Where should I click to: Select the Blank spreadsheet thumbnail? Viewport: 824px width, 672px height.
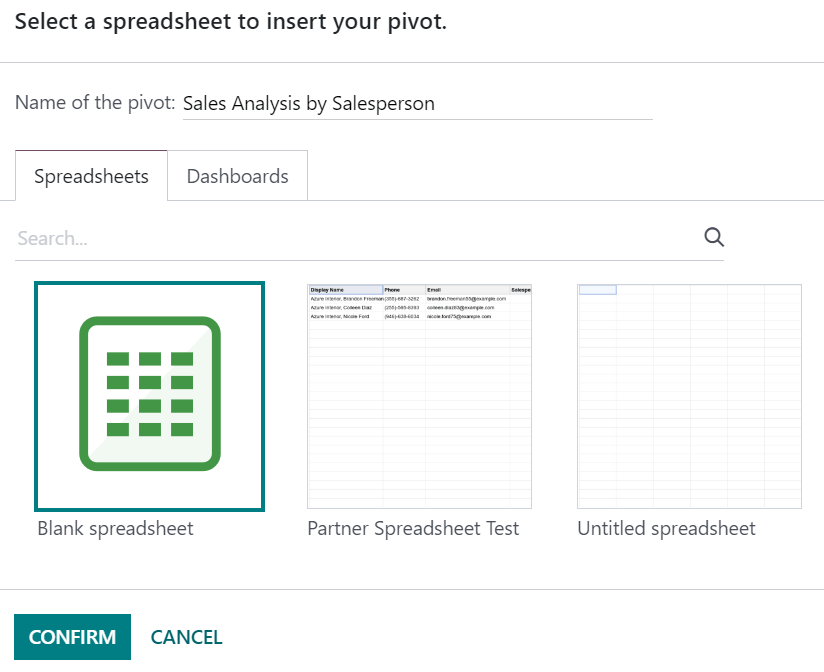point(149,391)
